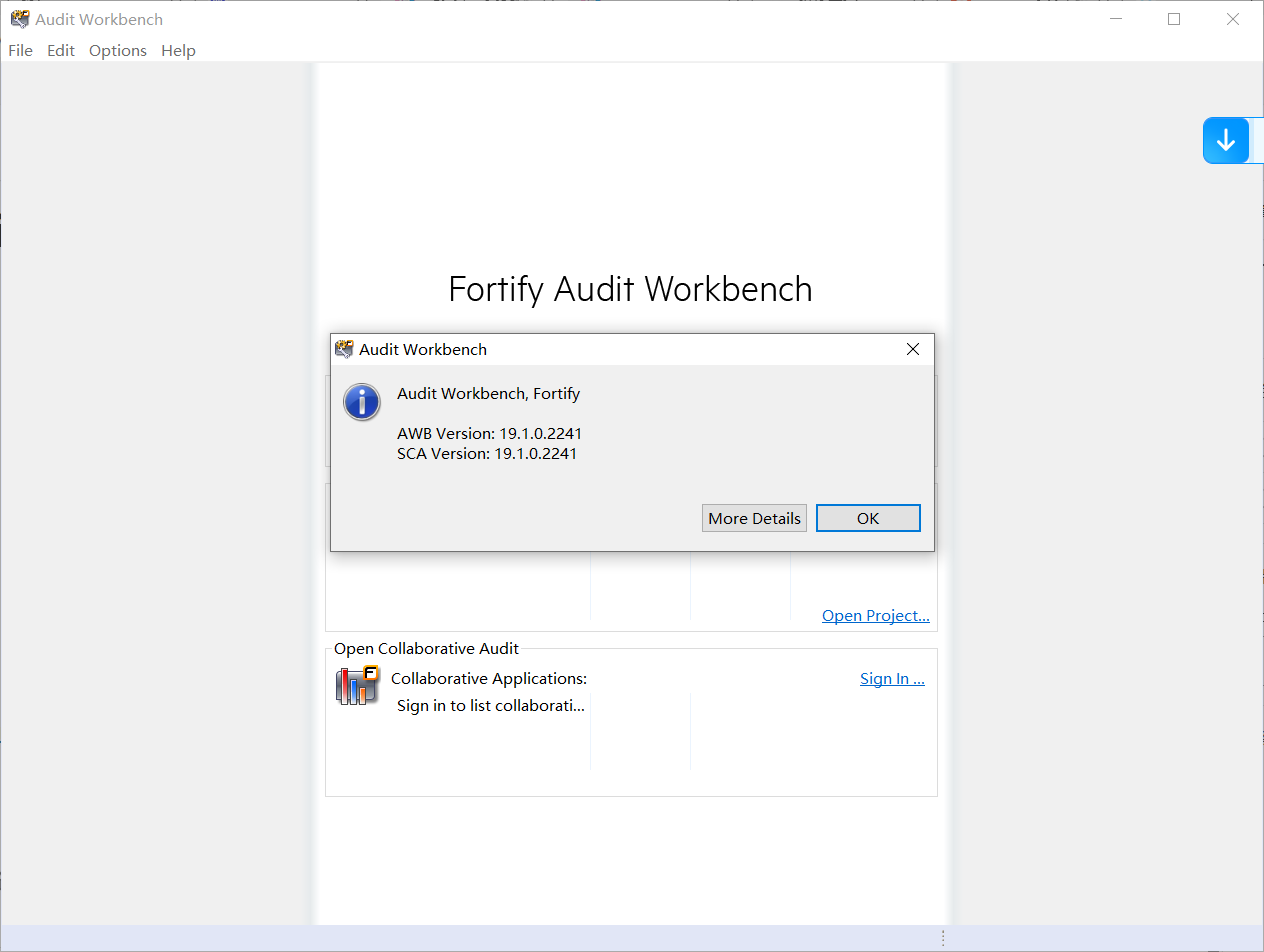Click the Audit Workbench title bar app icon
Viewport: 1264px width, 952px height.
pos(20,19)
